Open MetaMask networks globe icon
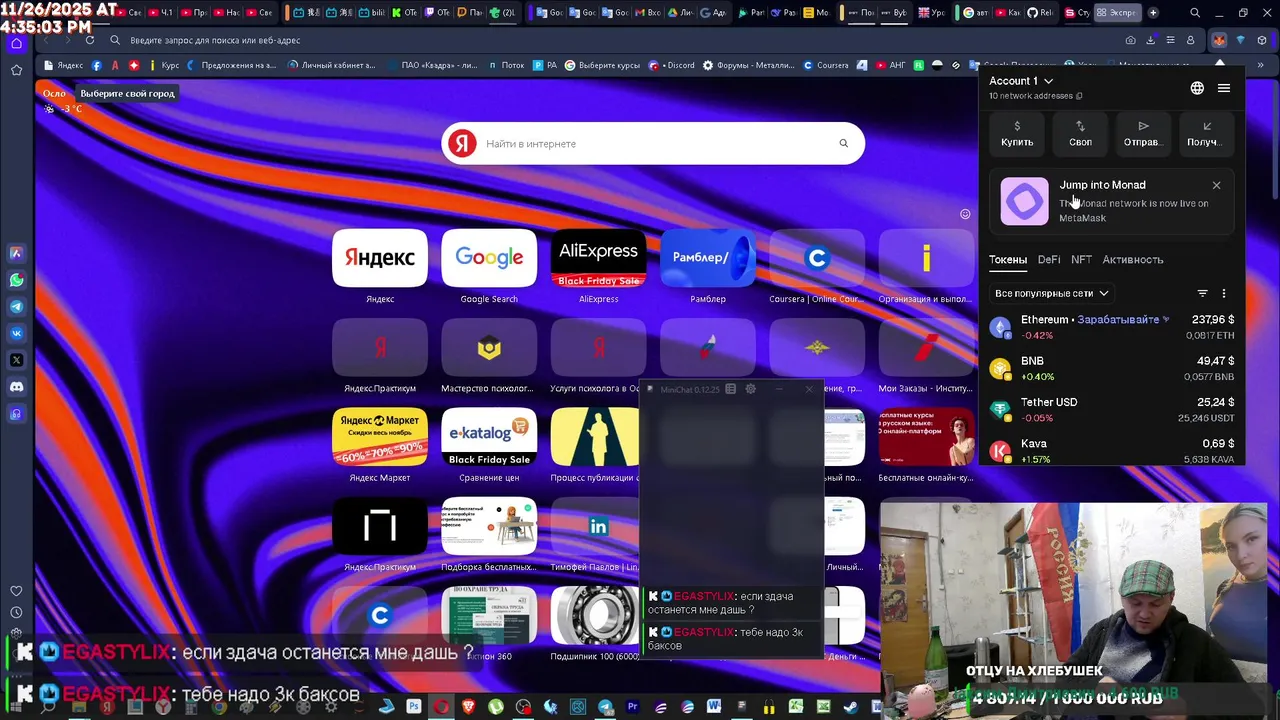Screen dimensions: 1280x720 click(x=1197, y=88)
